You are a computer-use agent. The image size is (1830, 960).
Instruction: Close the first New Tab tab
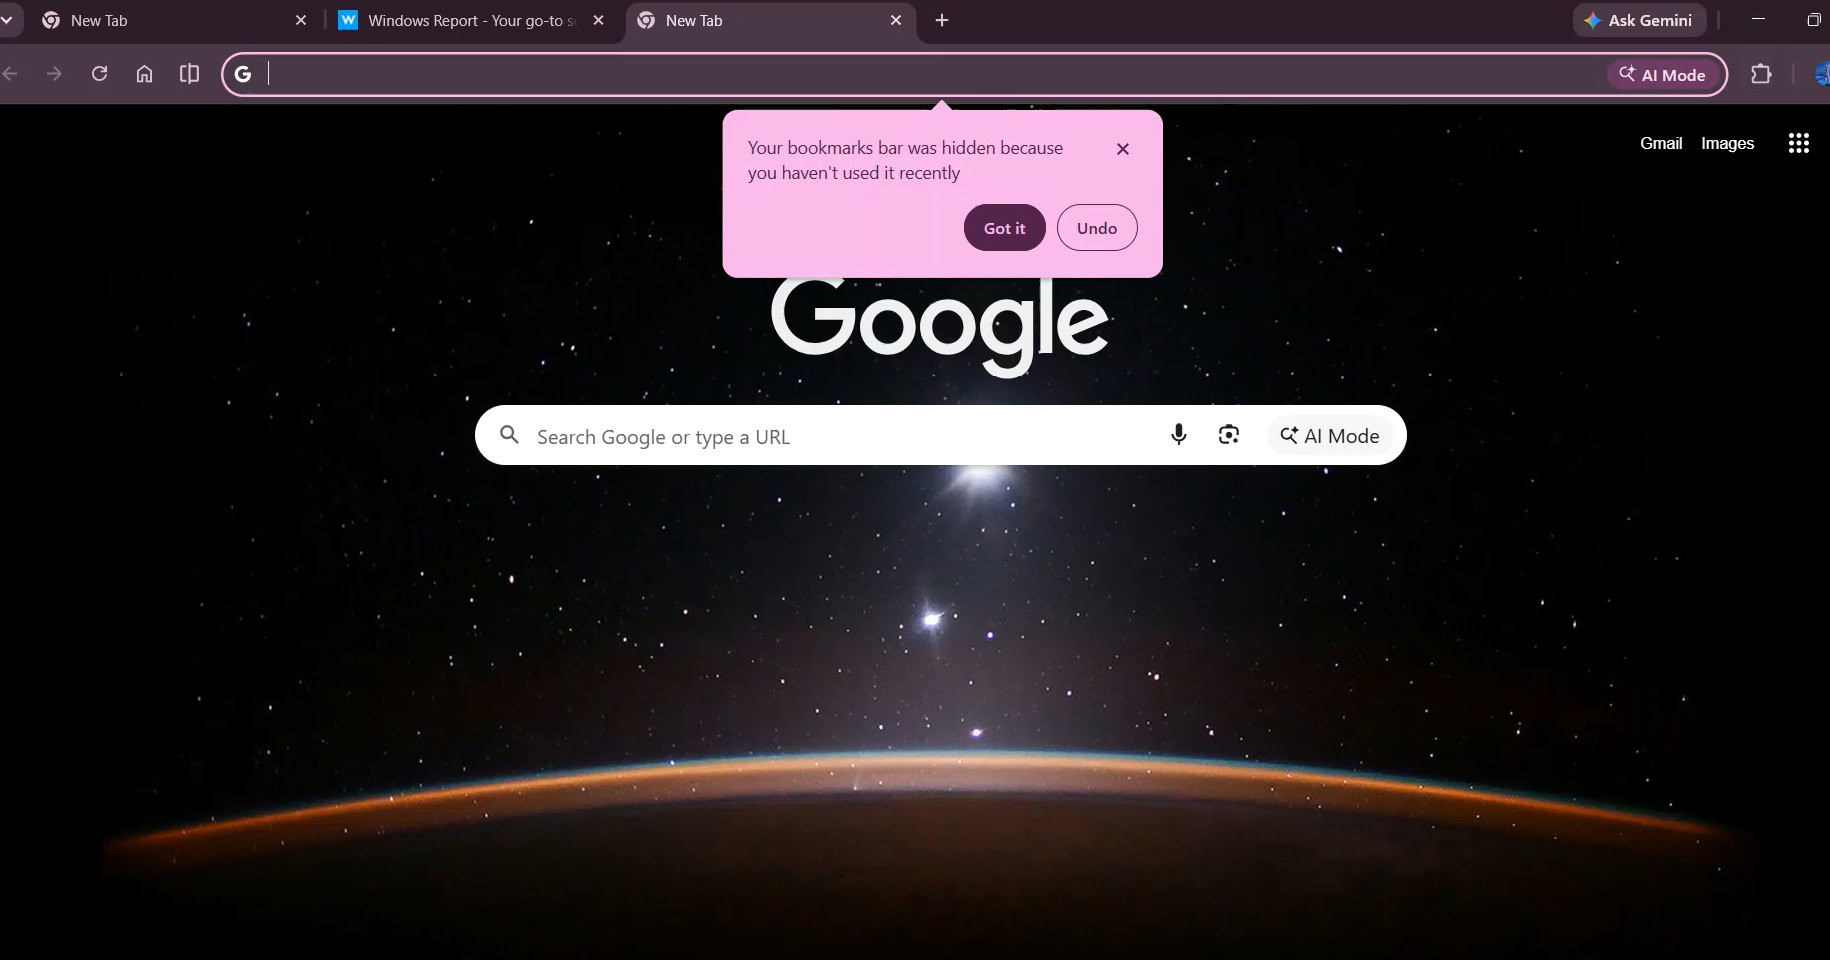point(301,20)
